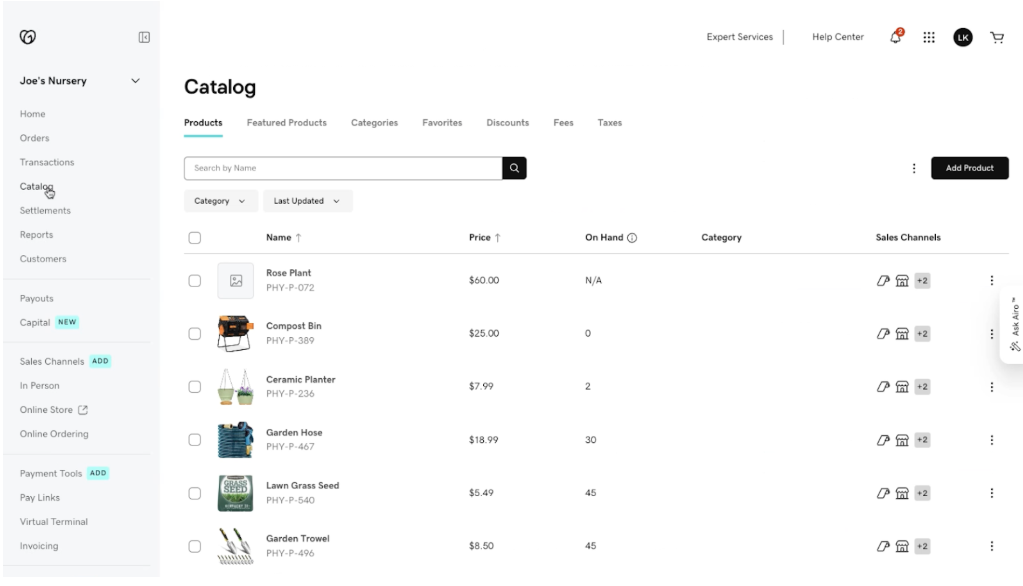Select the Compost Bin checkbox

pyautogui.click(x=194, y=333)
